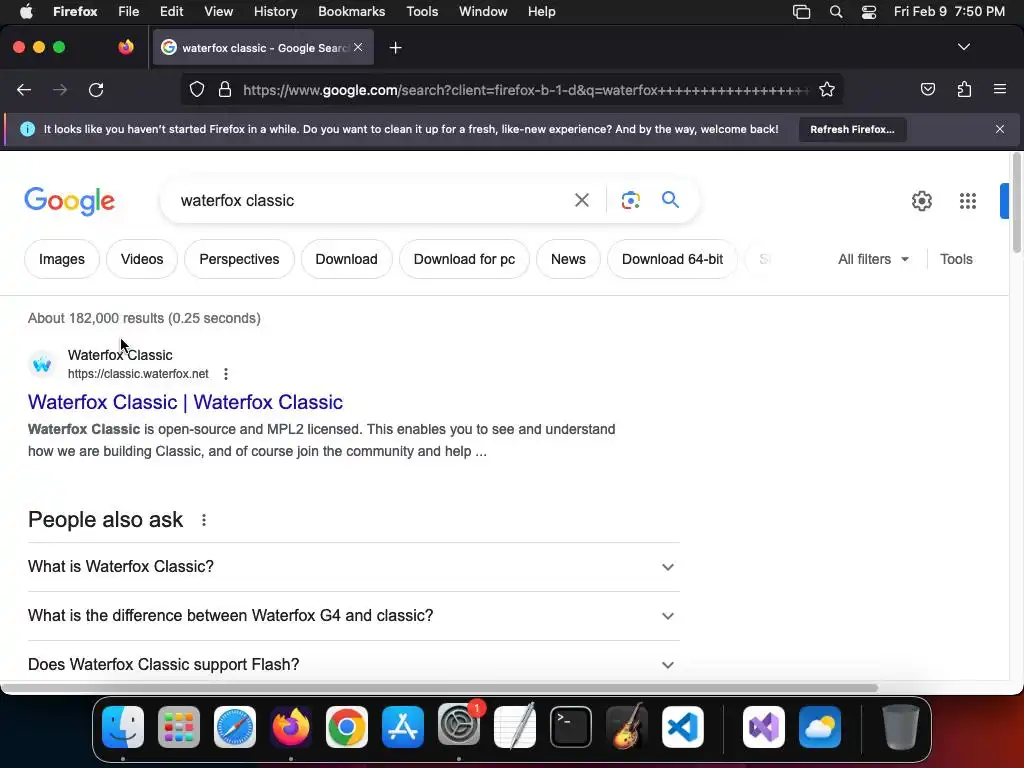Open the All filters dropdown
This screenshot has height=768, width=1024.
873,259
